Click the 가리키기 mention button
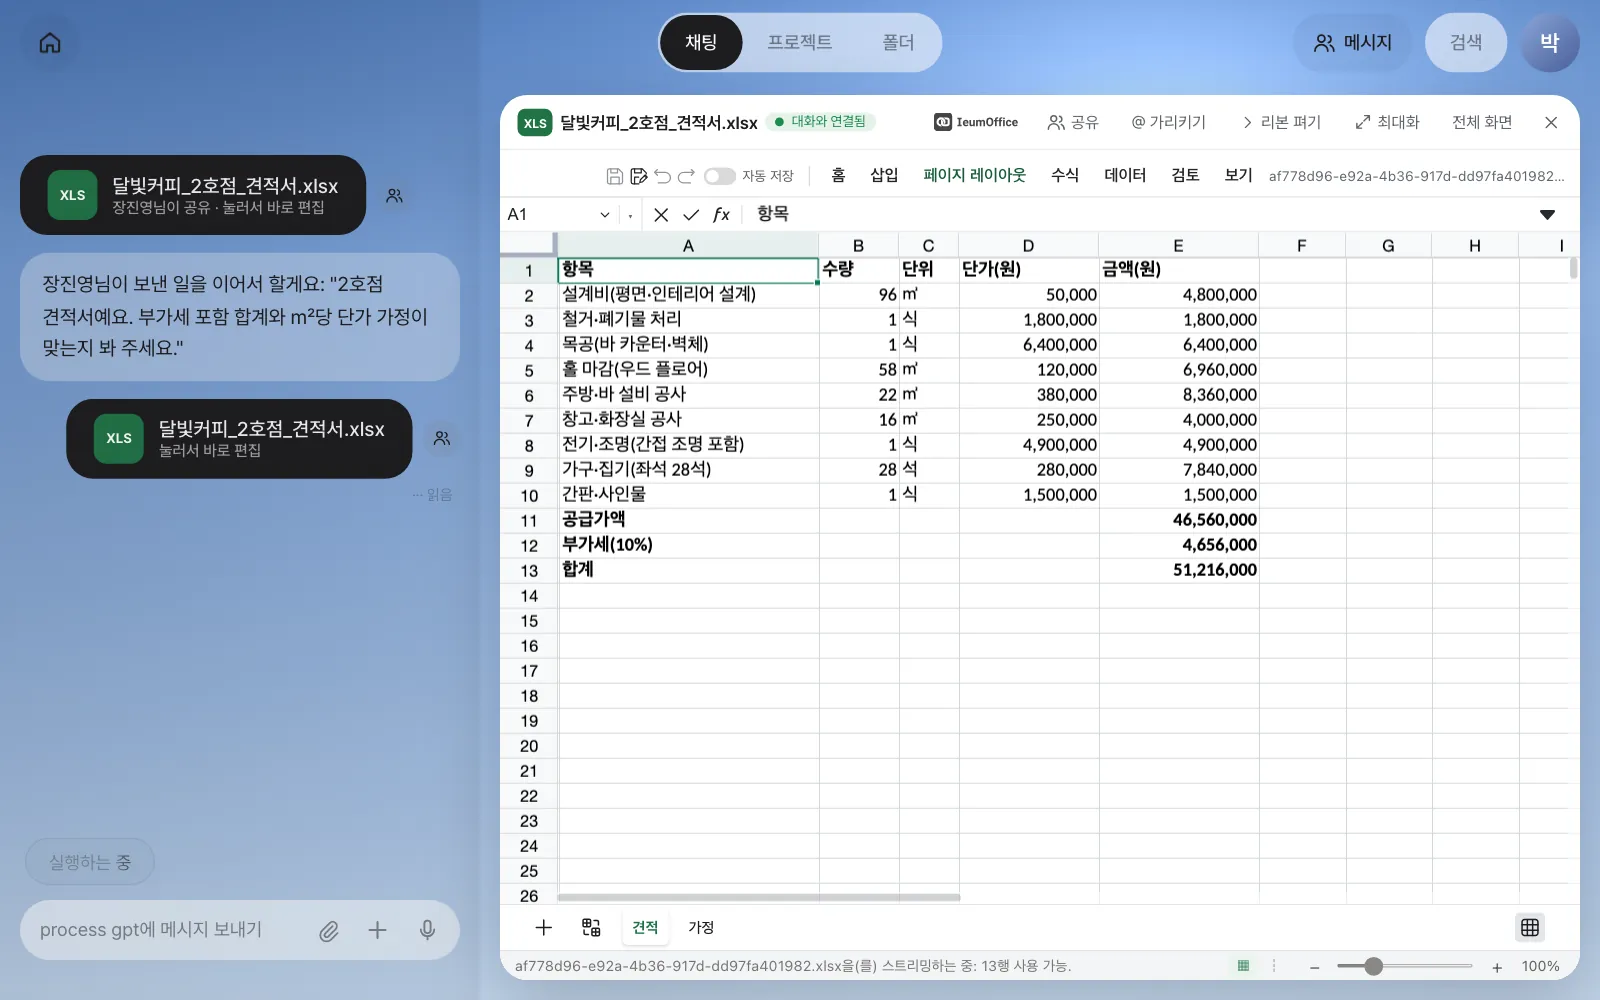The height and width of the screenshot is (1000, 1600). (1168, 122)
